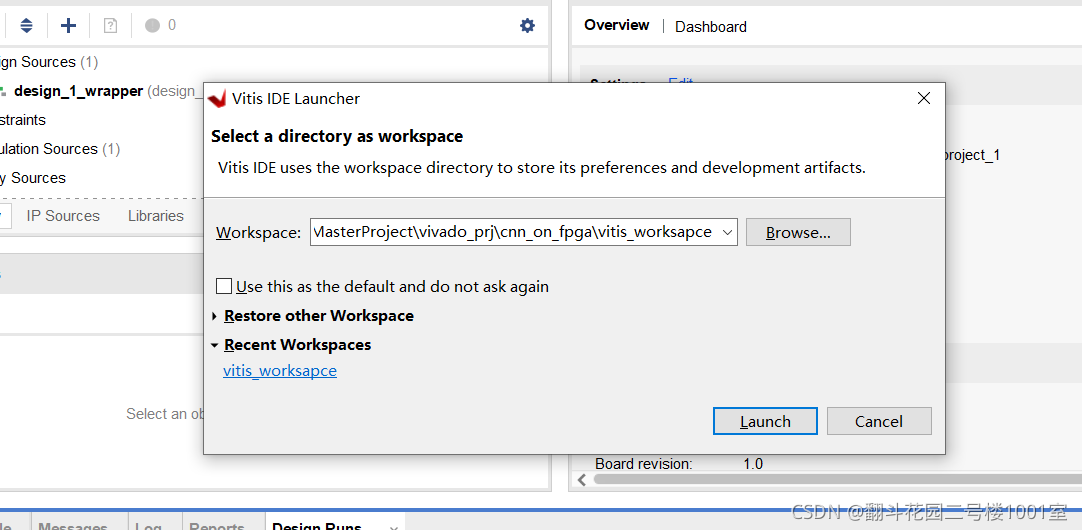Select the Constraints tree node
This screenshot has width=1082, height=530.
23,120
